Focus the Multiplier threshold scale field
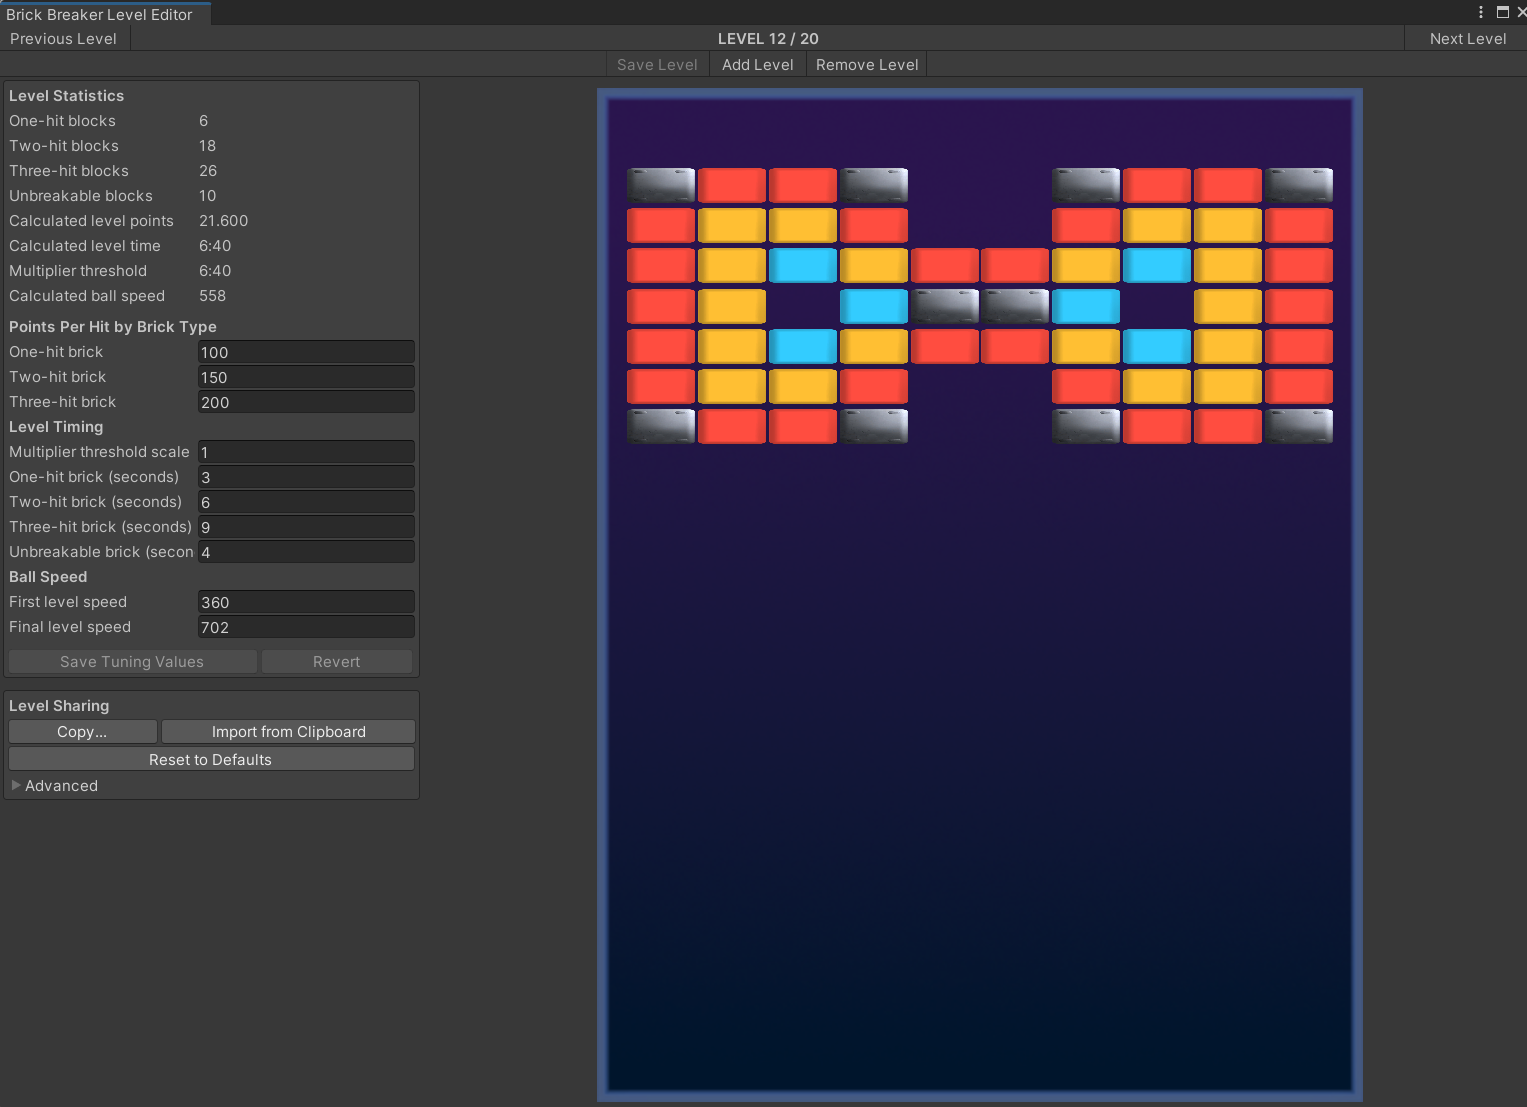 (x=306, y=452)
